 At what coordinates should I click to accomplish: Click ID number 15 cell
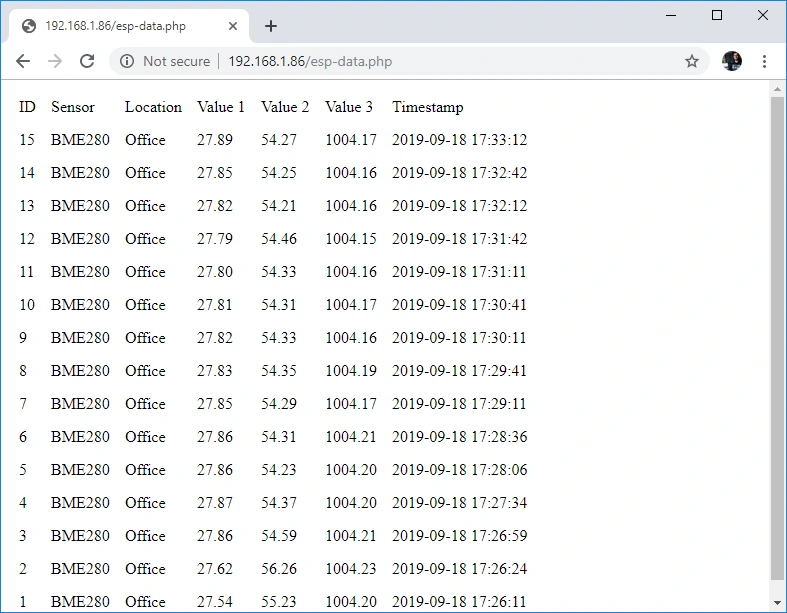[x=27, y=140]
